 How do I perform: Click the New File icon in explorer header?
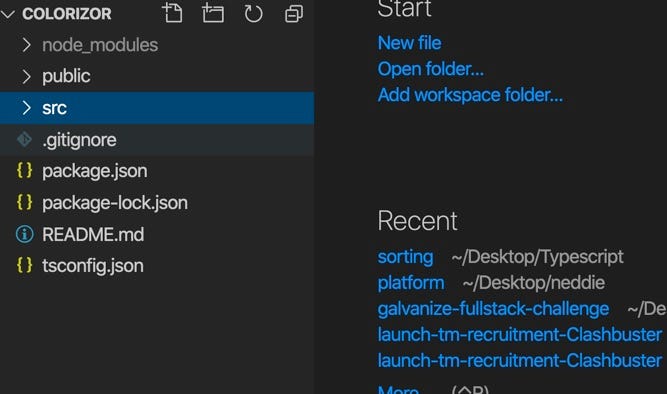(x=173, y=13)
